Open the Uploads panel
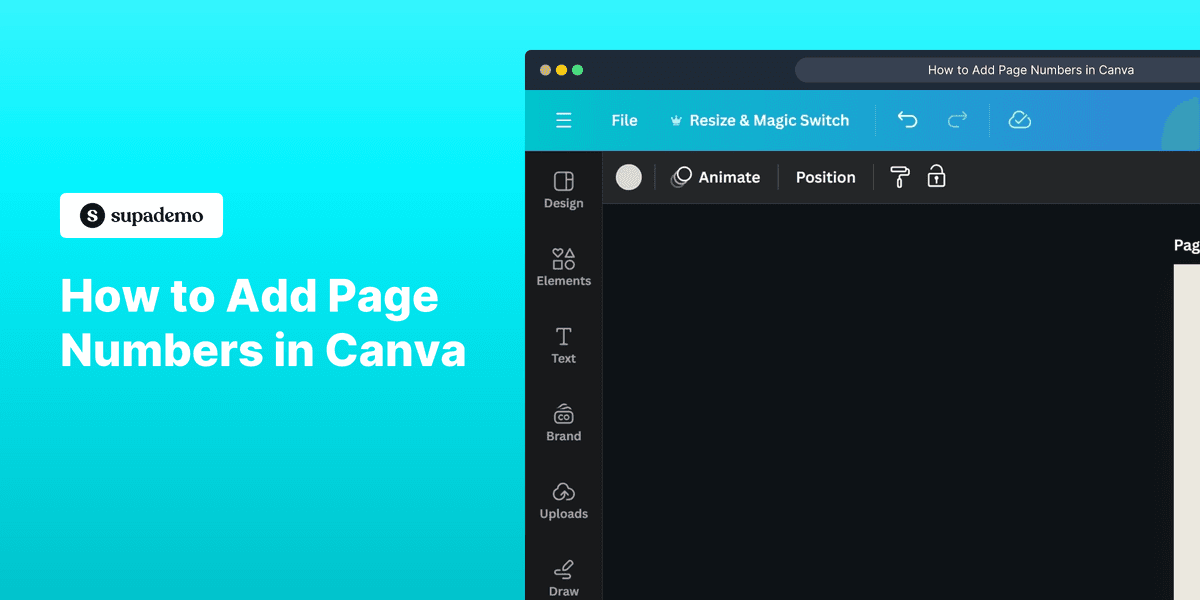 click(563, 500)
